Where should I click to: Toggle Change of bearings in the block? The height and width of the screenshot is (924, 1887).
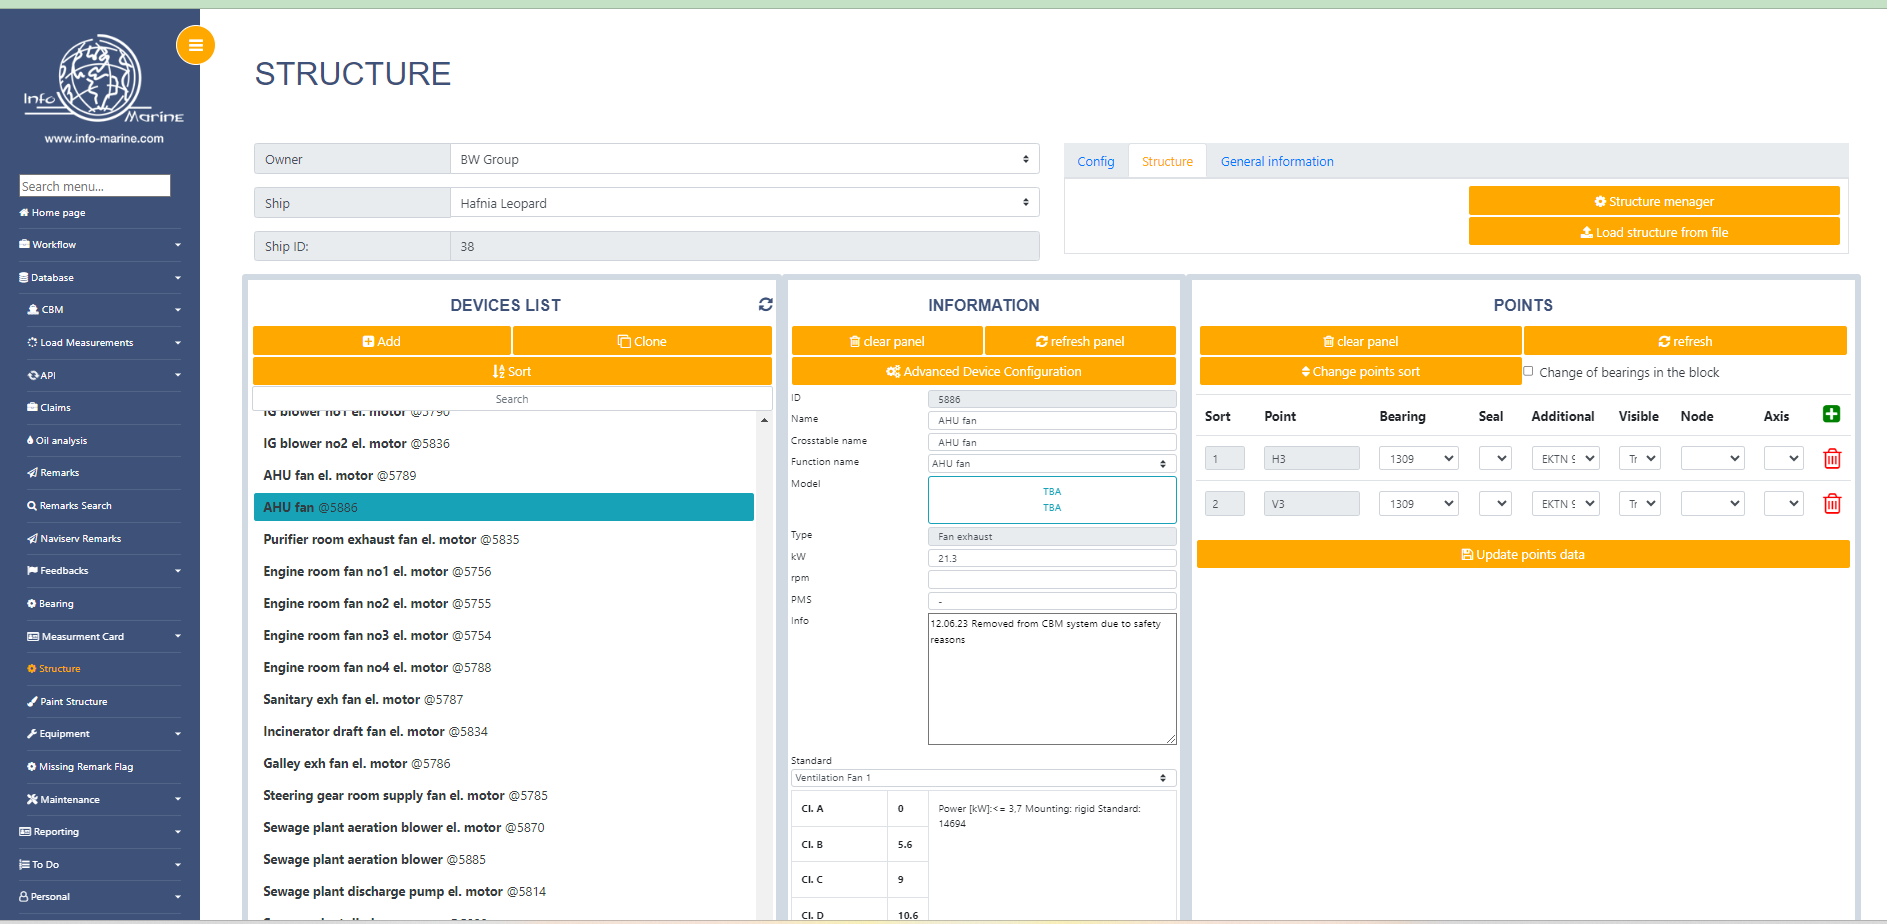(1528, 372)
